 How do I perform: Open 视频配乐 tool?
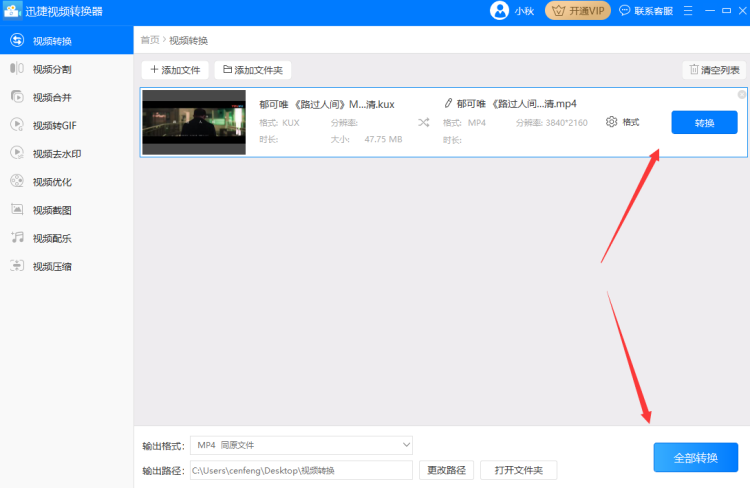click(66, 238)
